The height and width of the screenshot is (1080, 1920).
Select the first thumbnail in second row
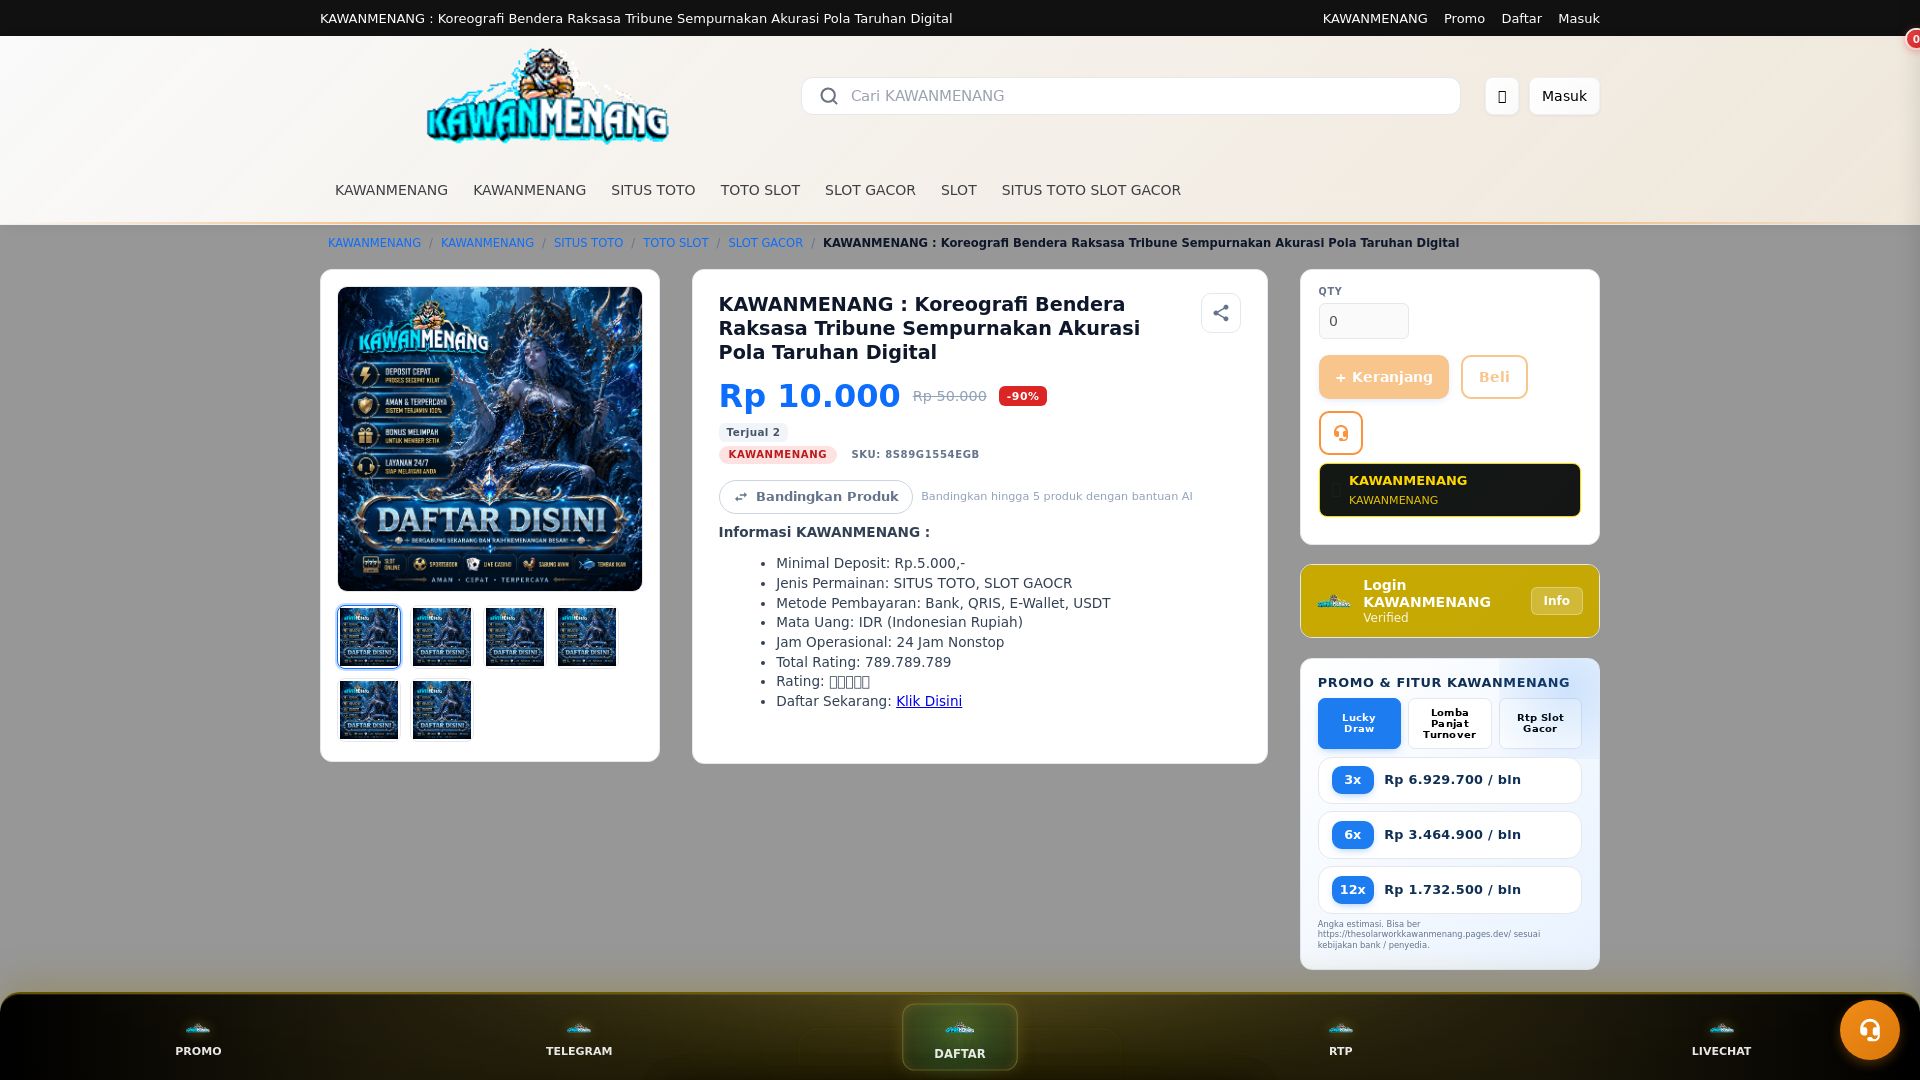click(x=368, y=710)
